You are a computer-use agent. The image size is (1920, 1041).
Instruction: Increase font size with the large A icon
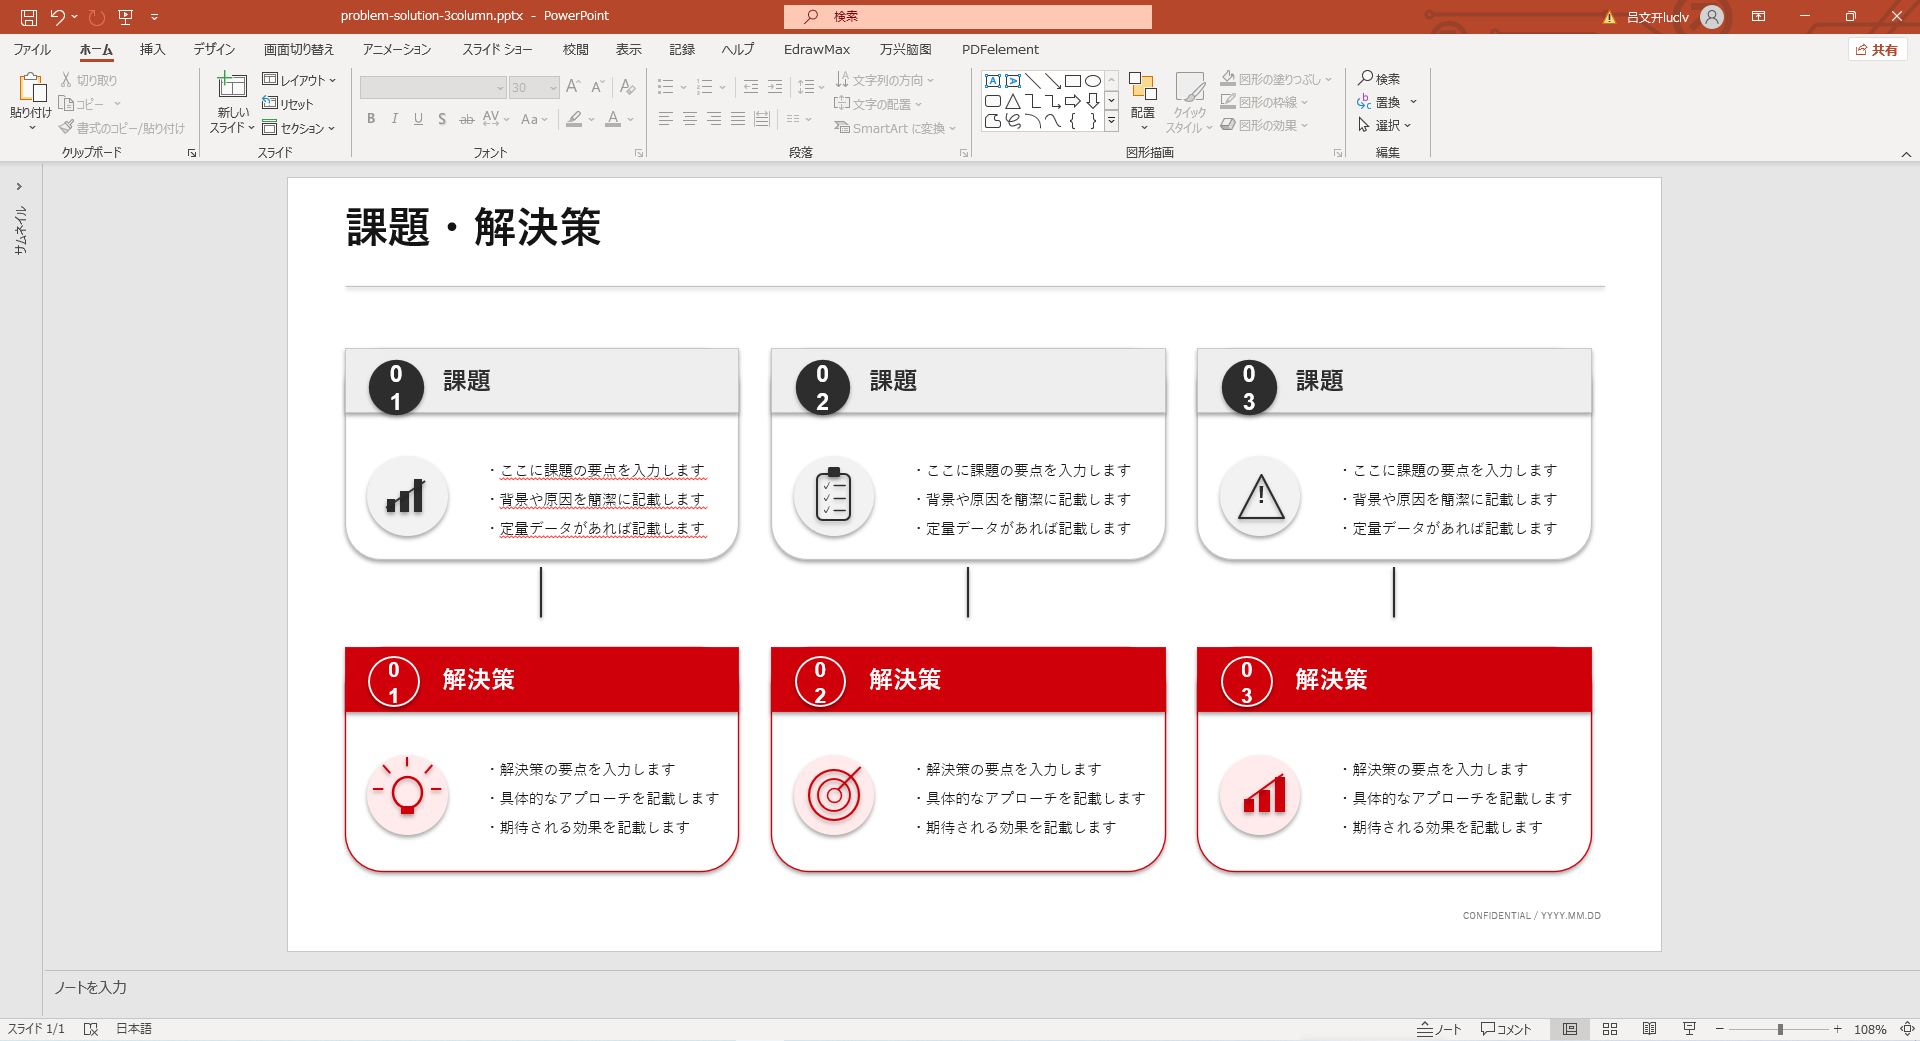point(573,87)
